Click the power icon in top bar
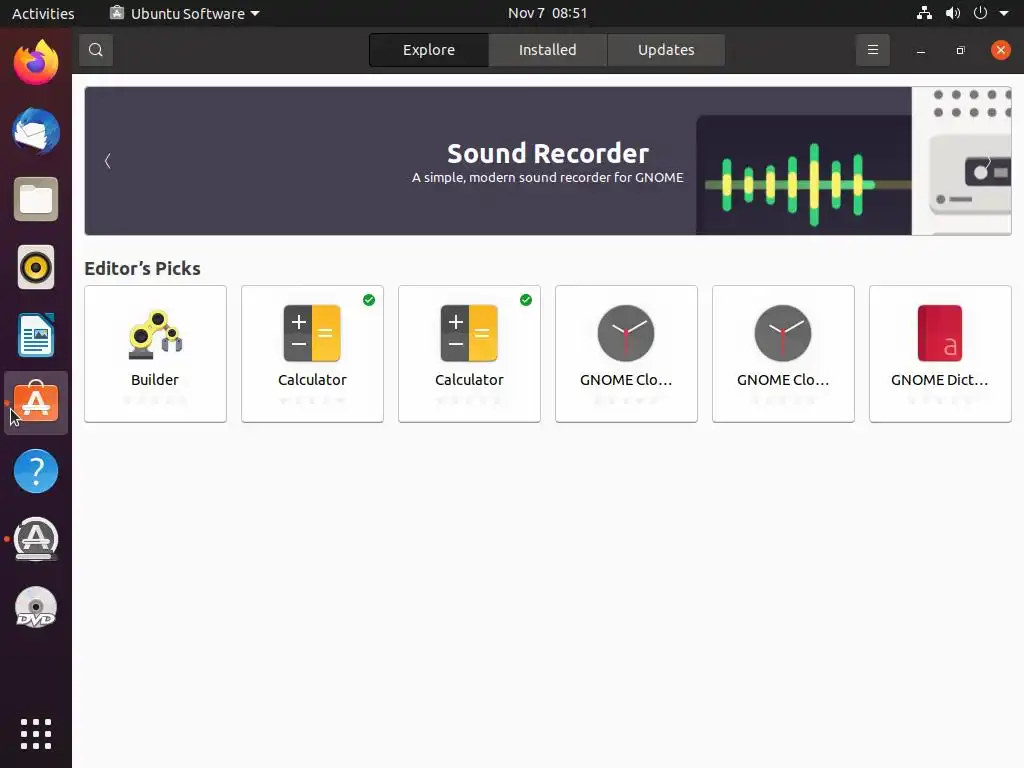1024x768 pixels. [980, 13]
